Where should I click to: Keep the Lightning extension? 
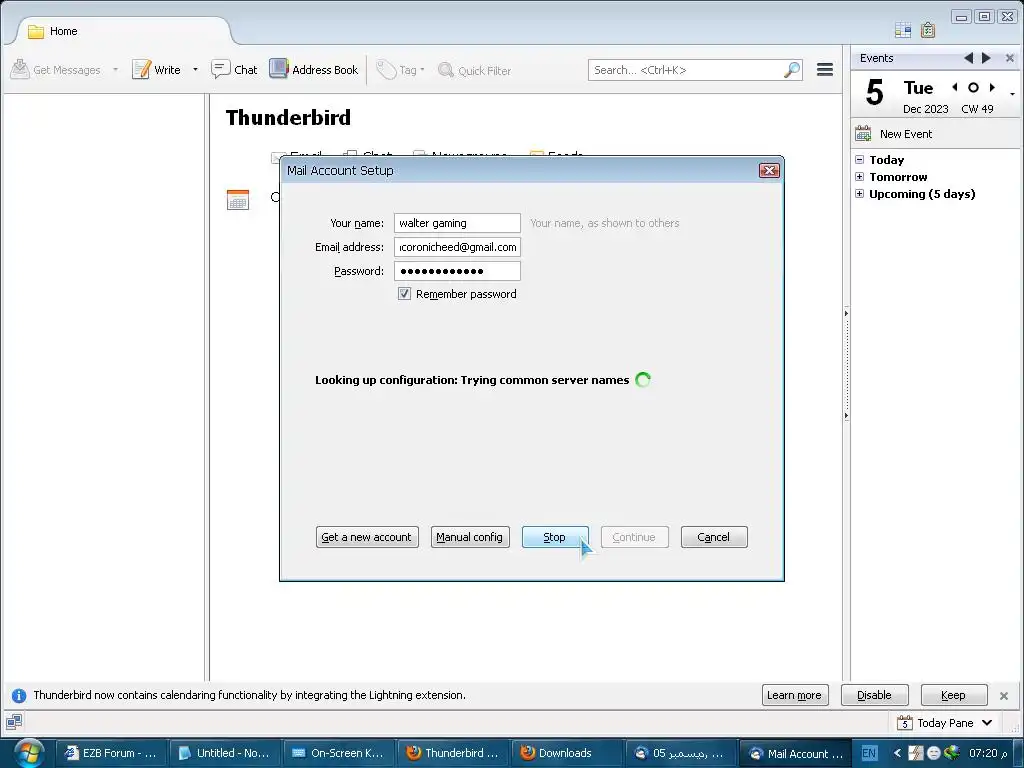point(953,695)
